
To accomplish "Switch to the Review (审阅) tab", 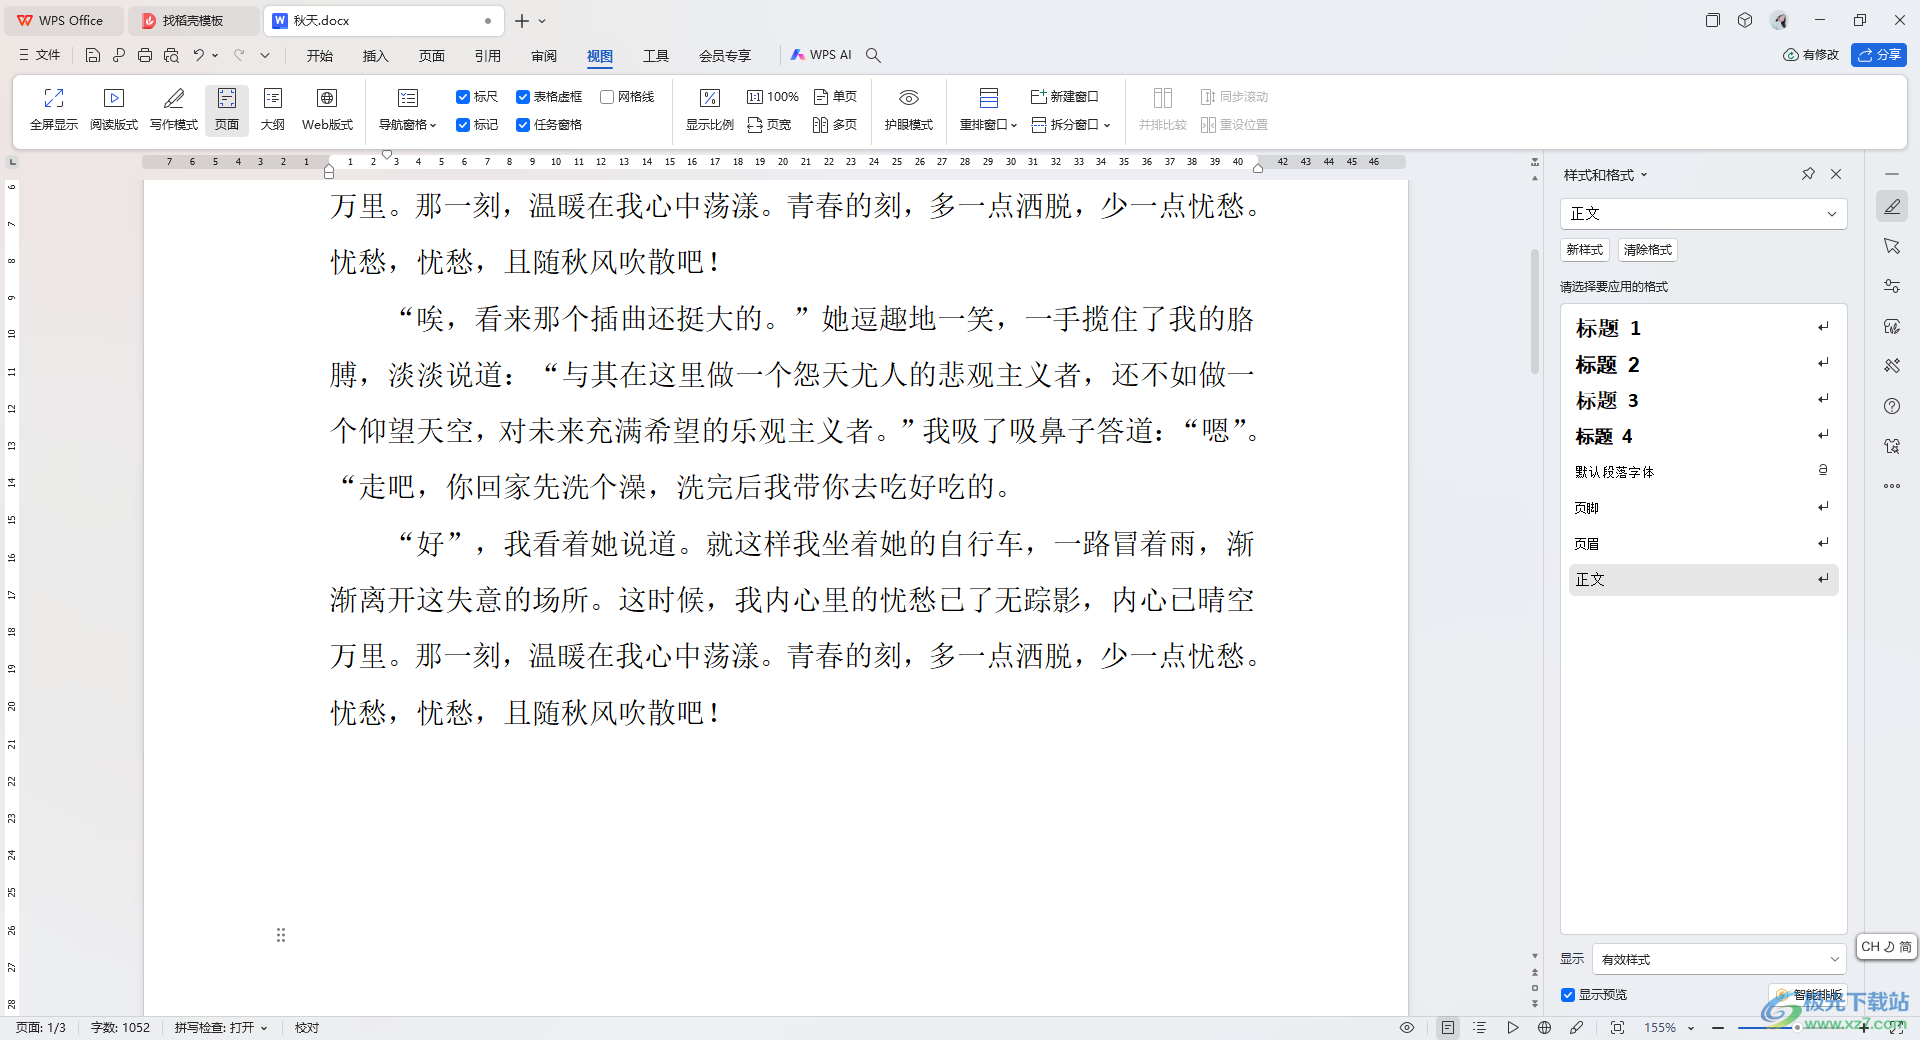I will coord(544,56).
